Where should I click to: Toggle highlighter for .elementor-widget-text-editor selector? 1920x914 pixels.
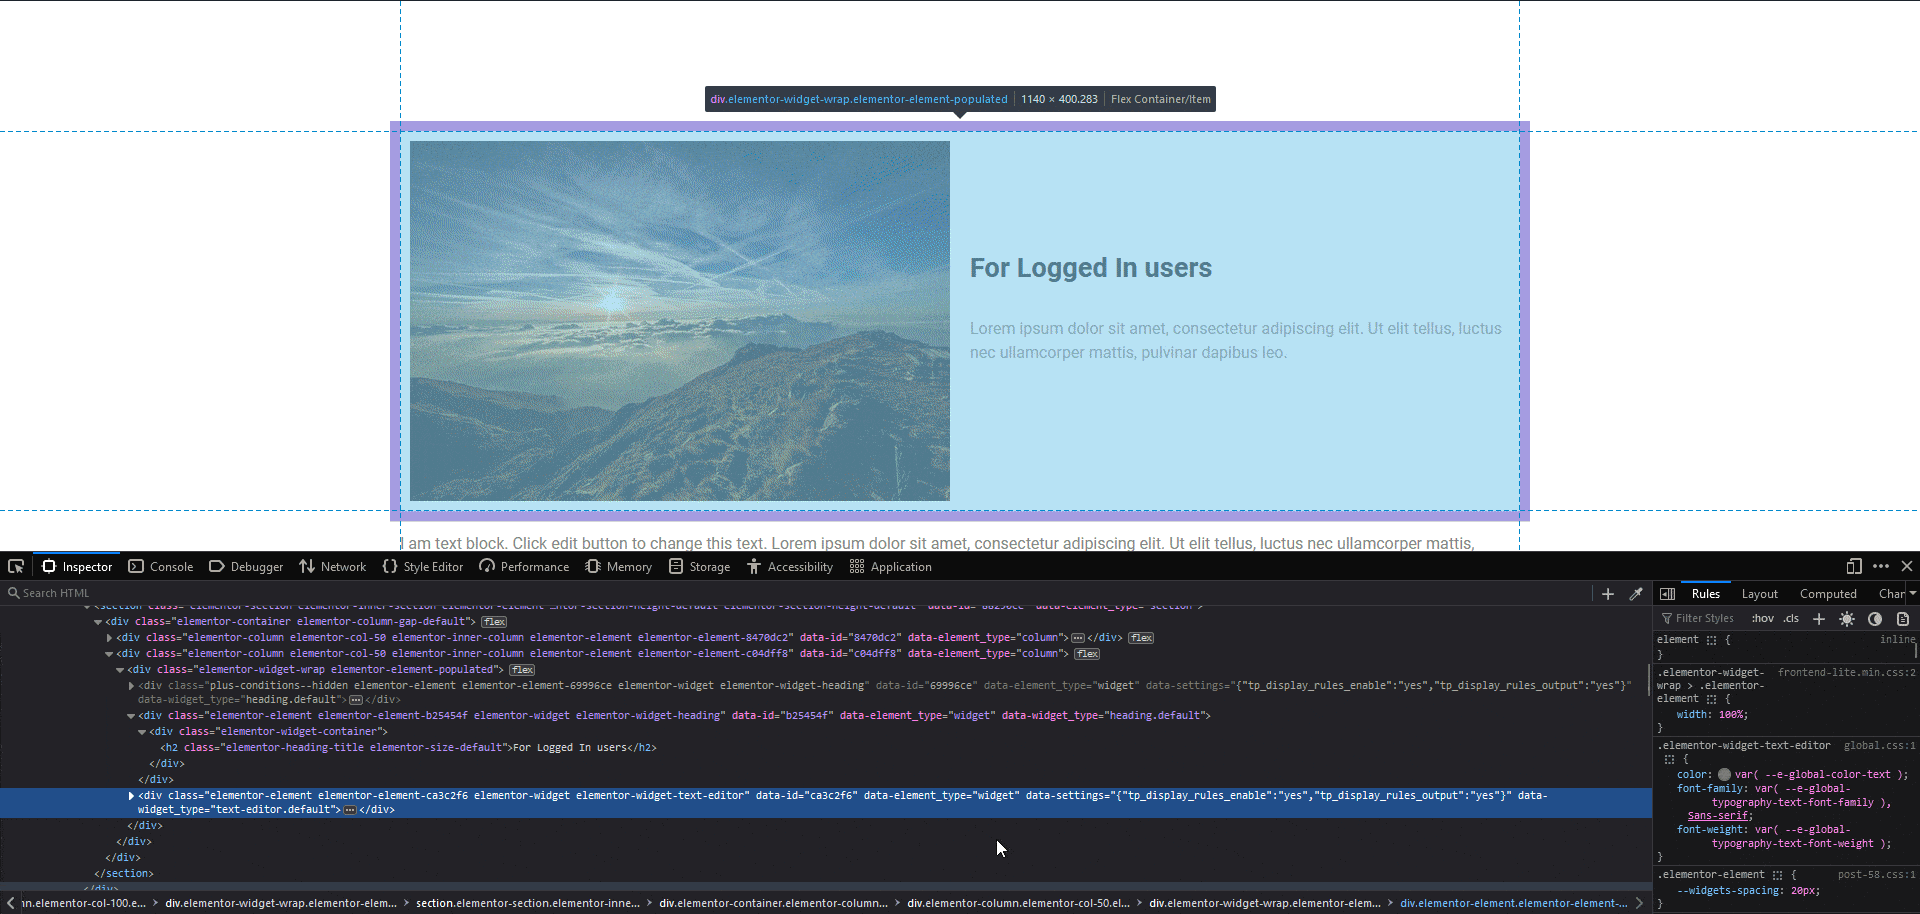(1668, 760)
